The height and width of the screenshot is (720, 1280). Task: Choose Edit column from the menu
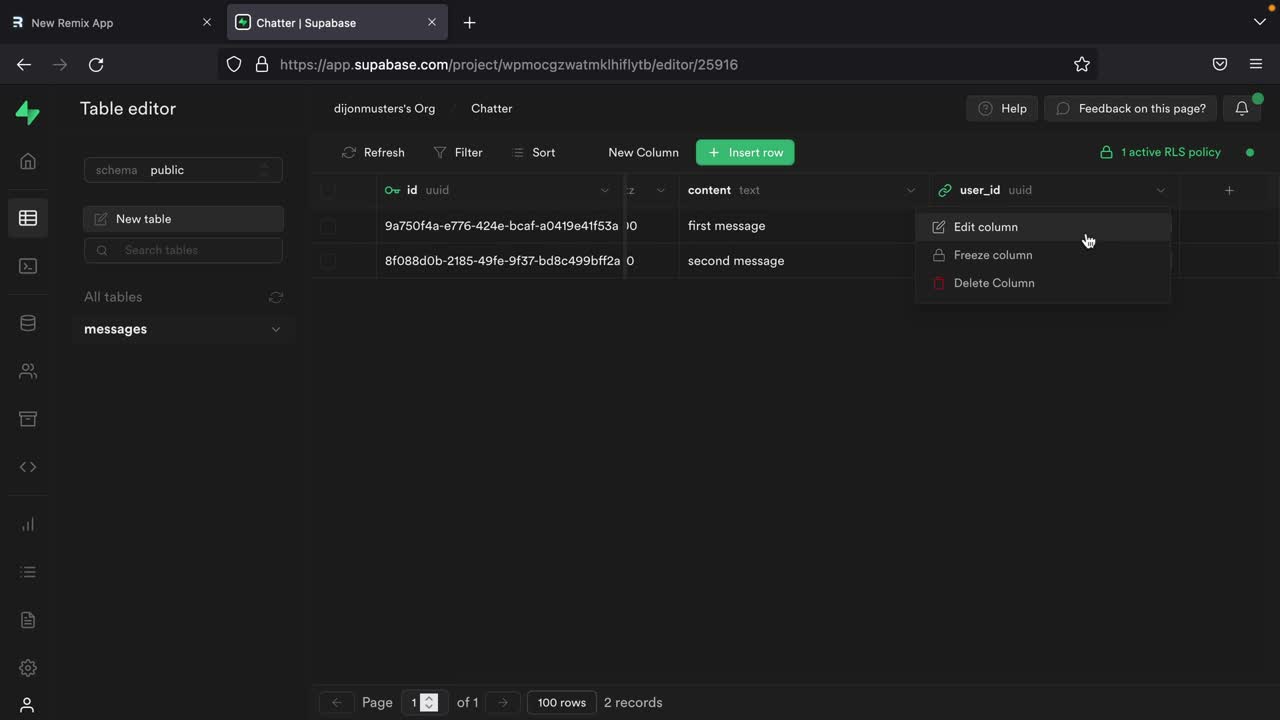pyautogui.click(x=985, y=227)
